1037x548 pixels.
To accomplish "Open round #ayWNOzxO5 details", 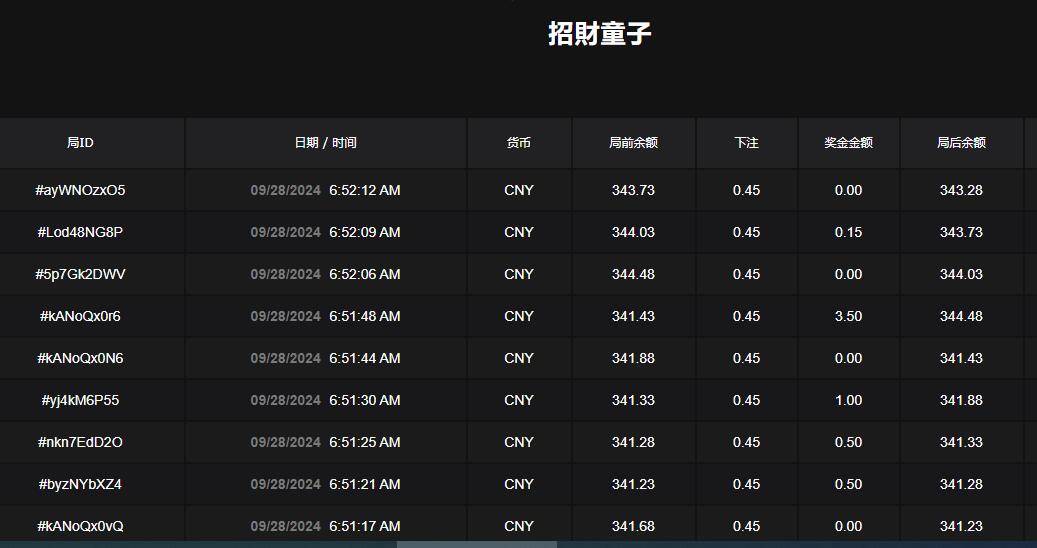I will (x=80, y=190).
